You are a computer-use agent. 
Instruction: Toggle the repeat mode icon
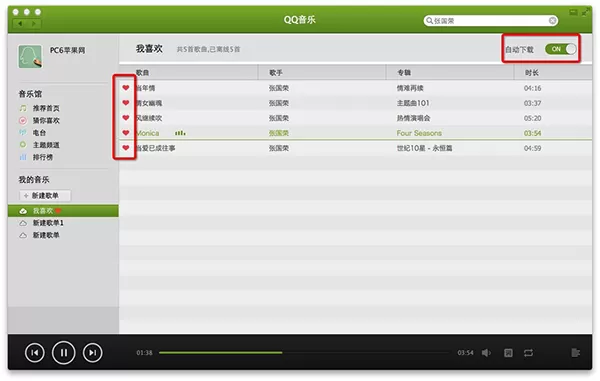pos(528,353)
